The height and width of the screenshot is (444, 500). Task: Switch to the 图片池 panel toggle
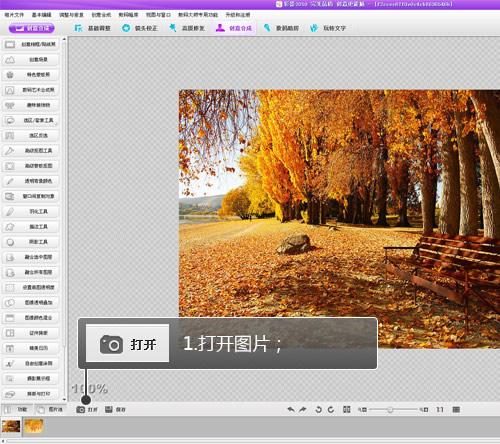tap(50, 409)
